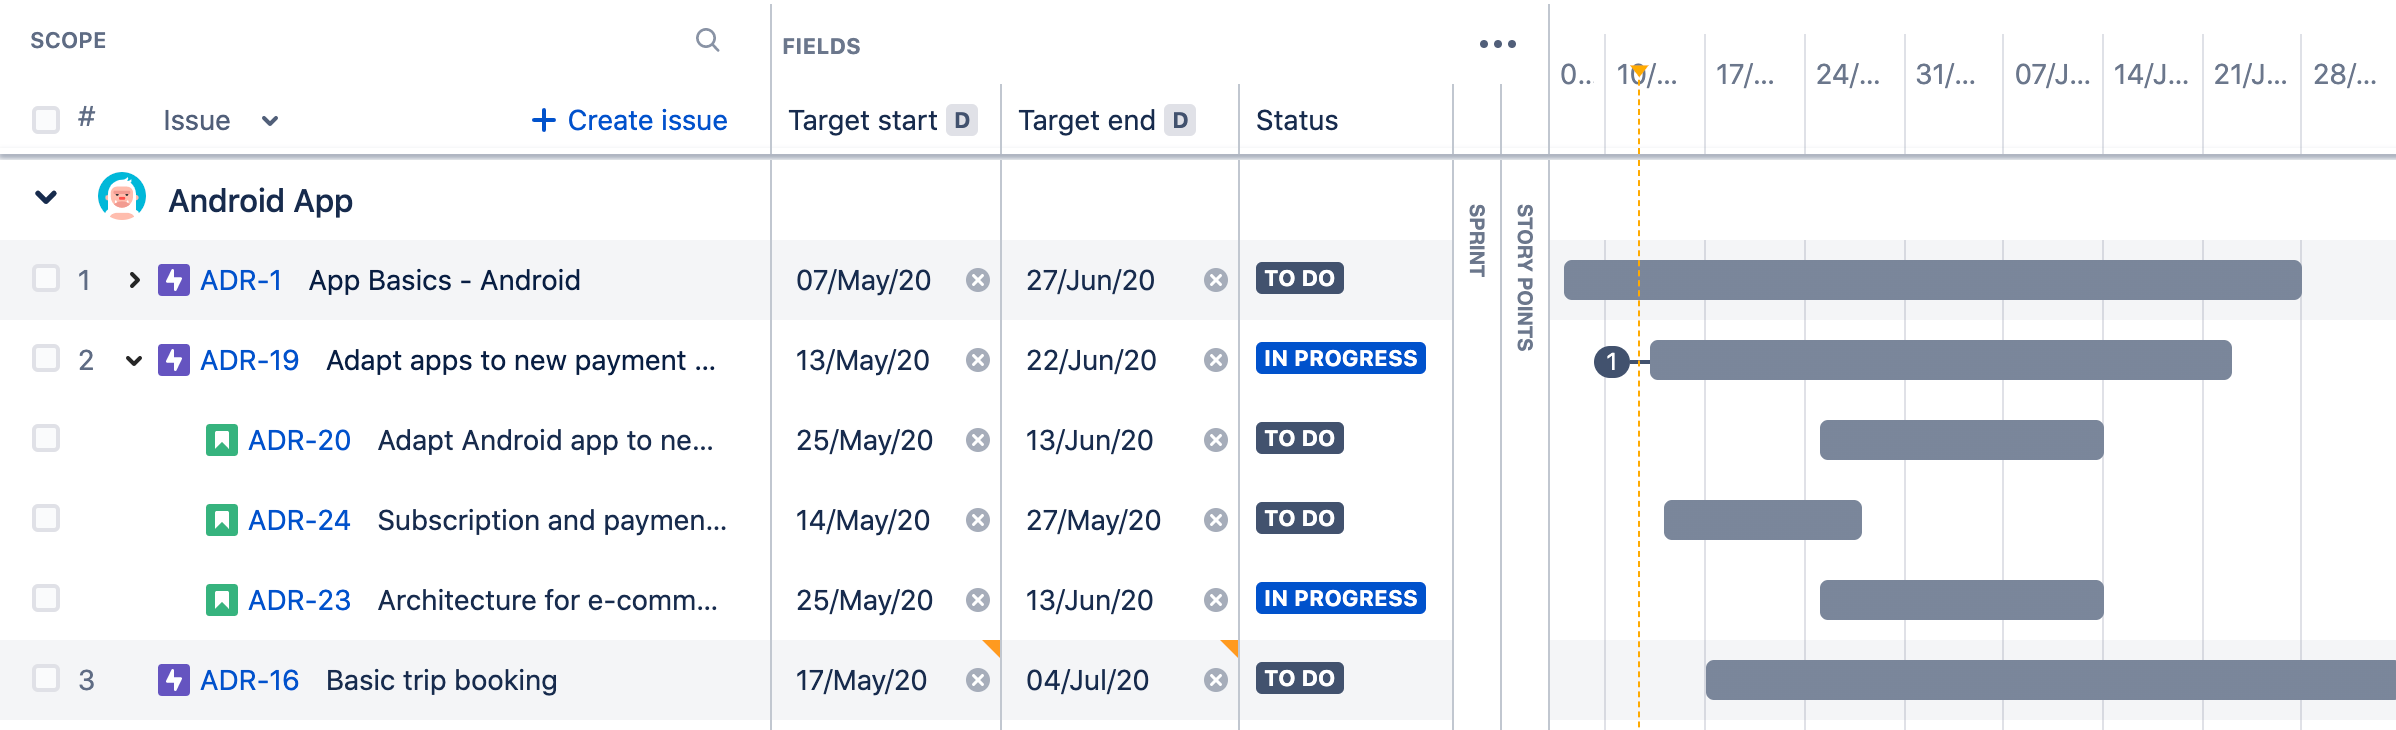The image size is (2396, 730).
Task: Tick the checkbox for ADR-23 row
Action: pos(46,598)
